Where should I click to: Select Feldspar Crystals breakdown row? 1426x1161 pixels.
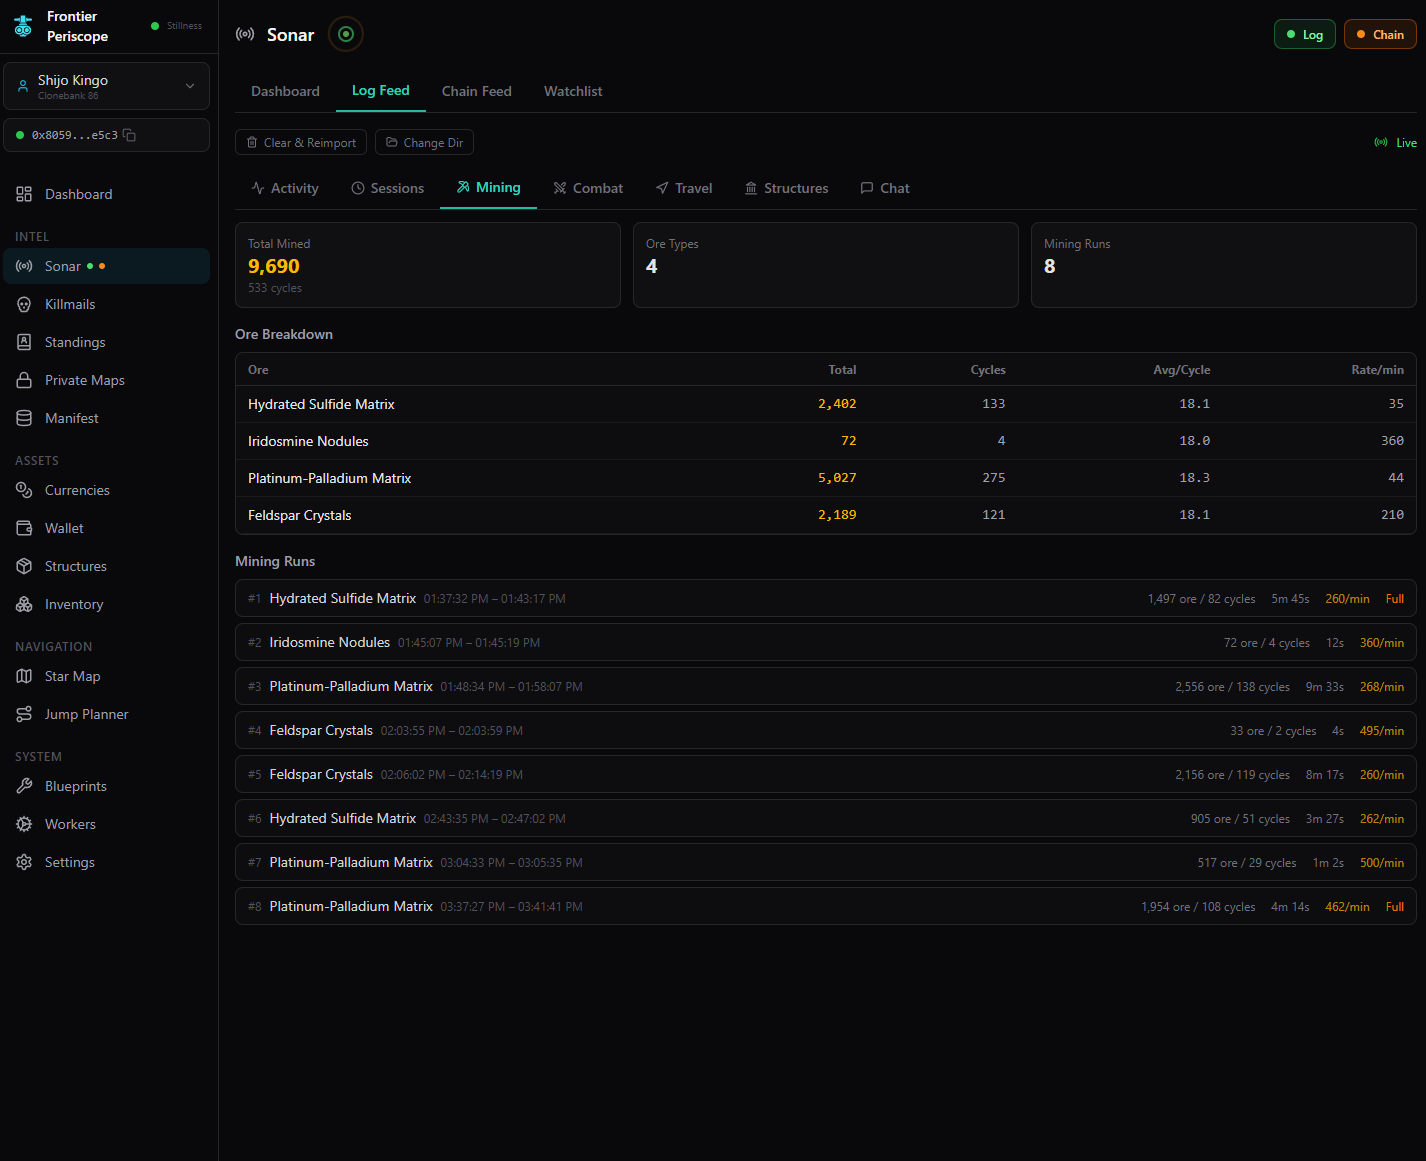(x=826, y=515)
